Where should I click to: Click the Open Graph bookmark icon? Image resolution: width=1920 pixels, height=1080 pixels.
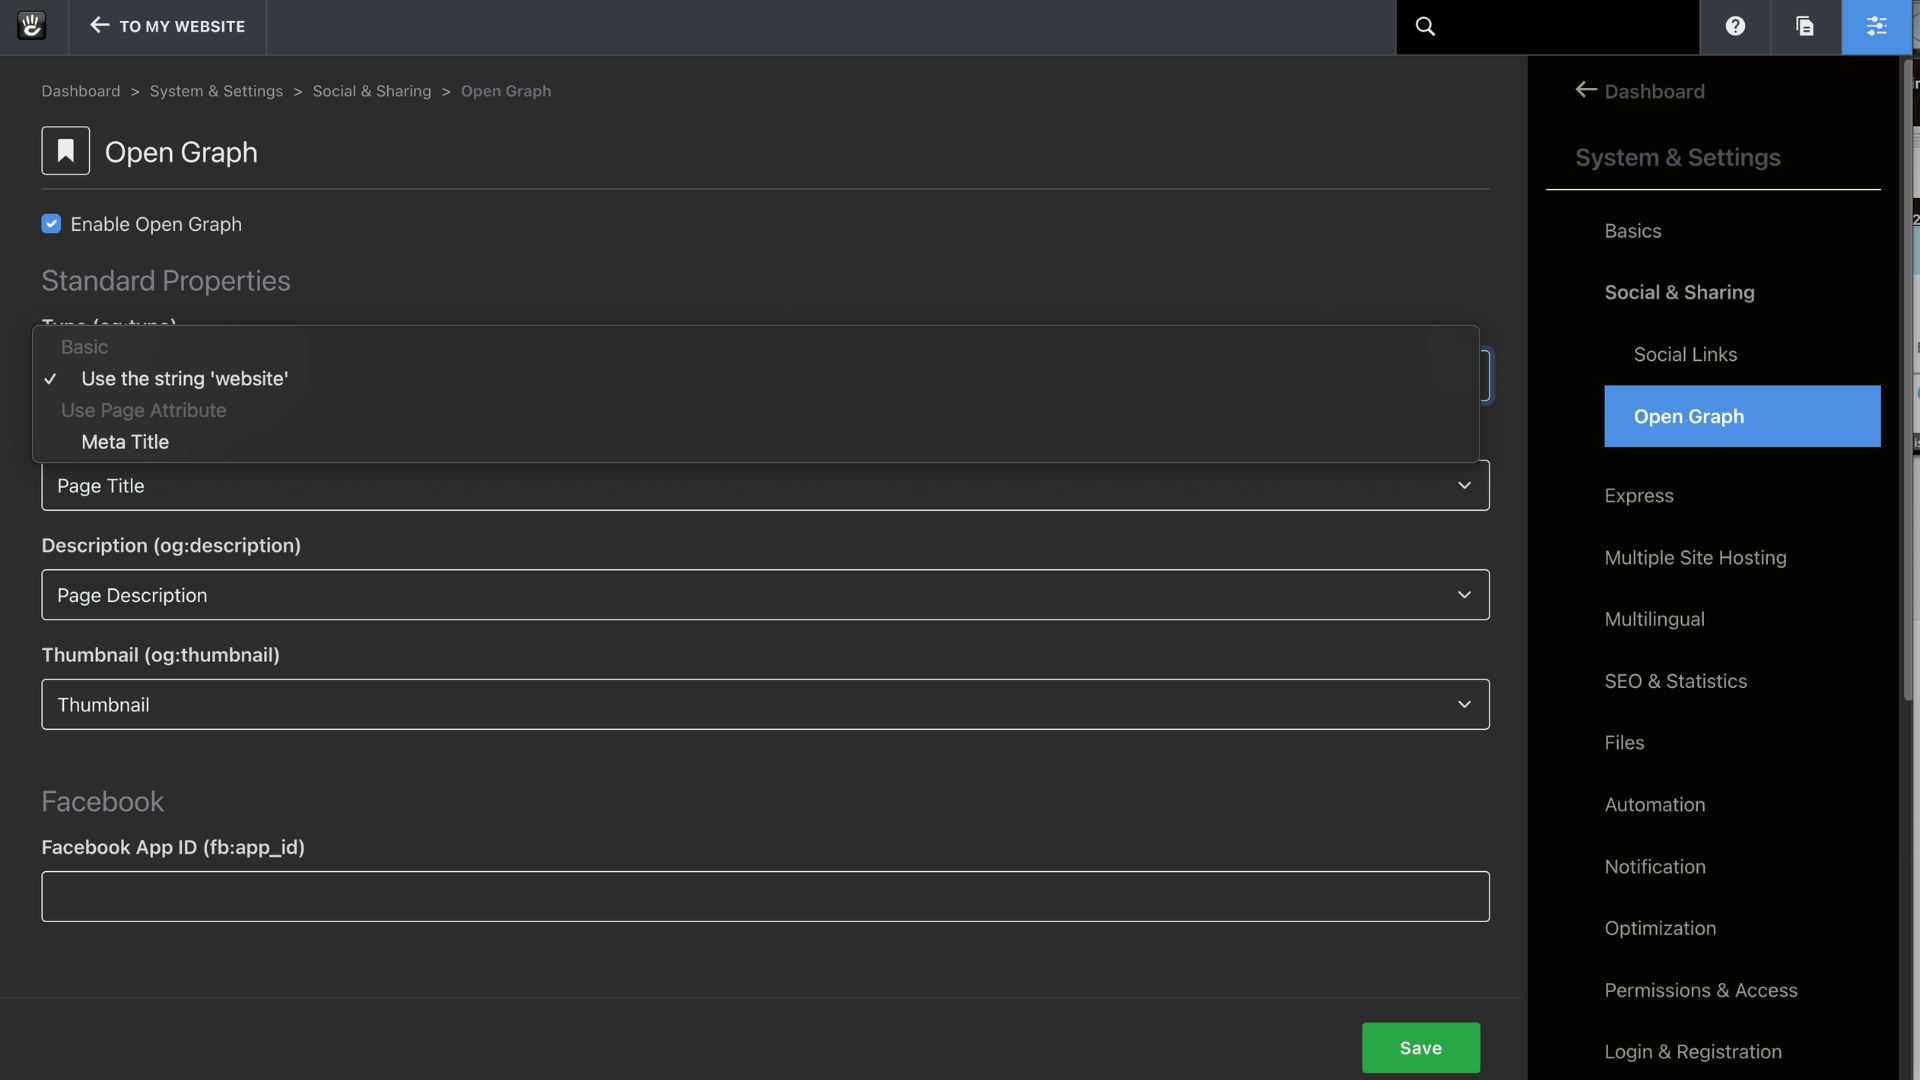(66, 151)
